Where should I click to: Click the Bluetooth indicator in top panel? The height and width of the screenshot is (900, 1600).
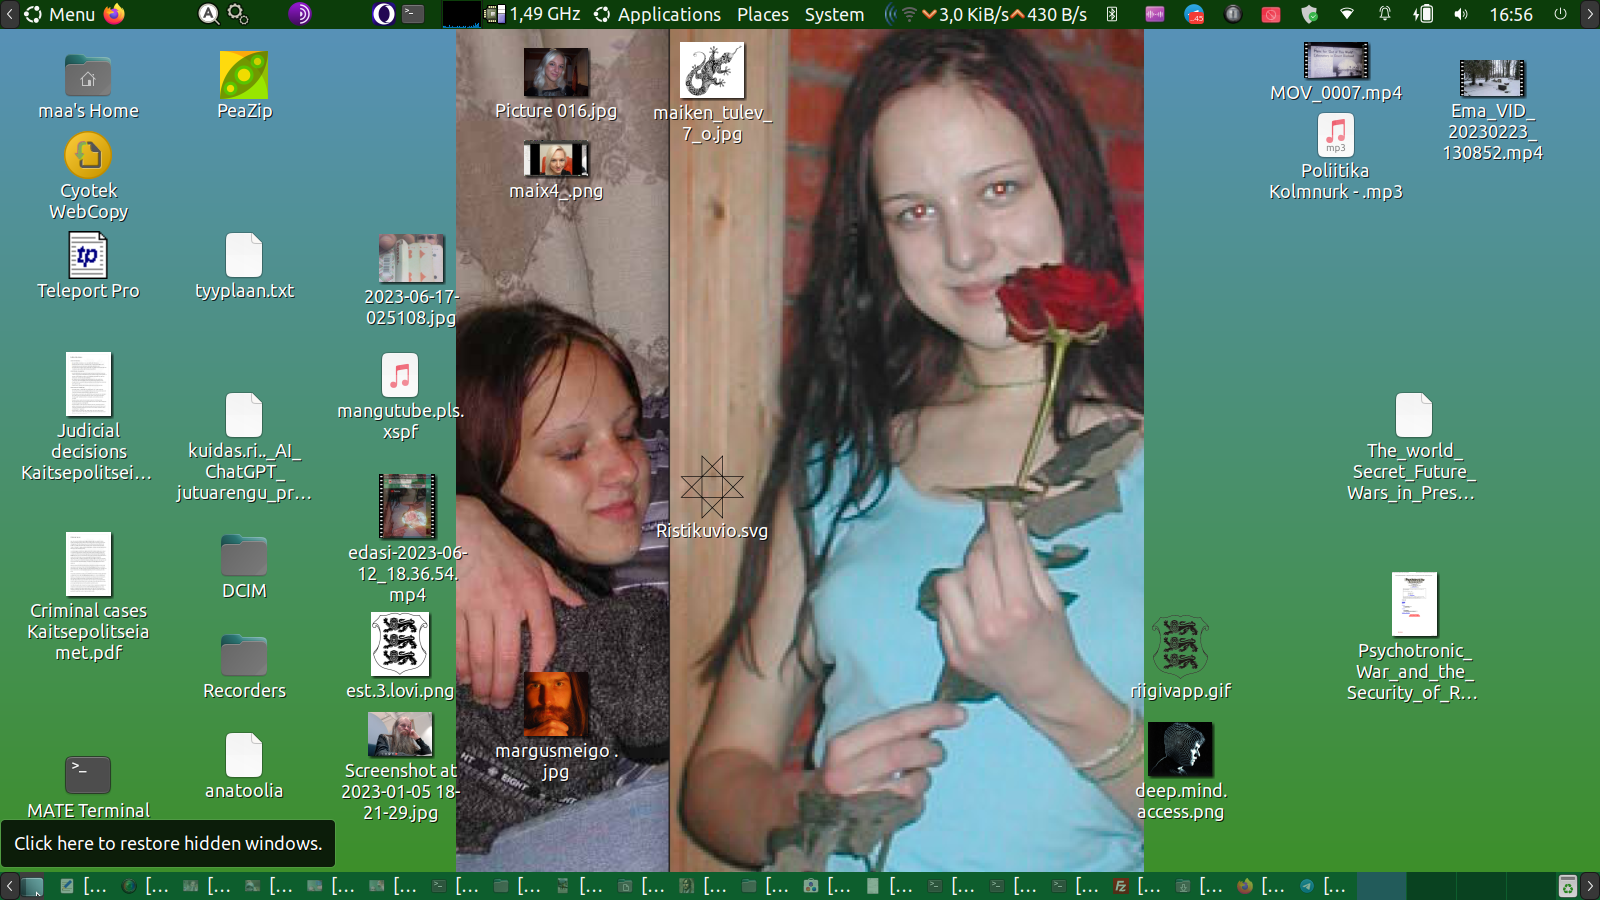1112,14
